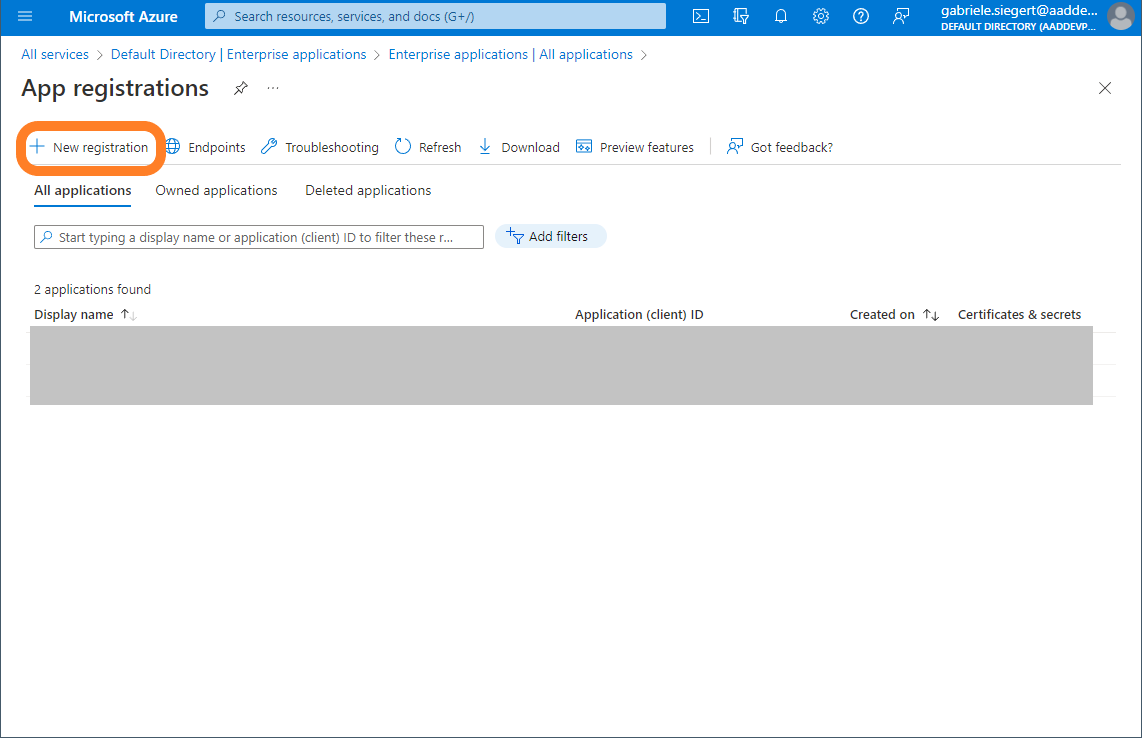Image resolution: width=1142 pixels, height=738 pixels.
Task: Open the Azure portal hamburger menu
Action: coord(25,17)
